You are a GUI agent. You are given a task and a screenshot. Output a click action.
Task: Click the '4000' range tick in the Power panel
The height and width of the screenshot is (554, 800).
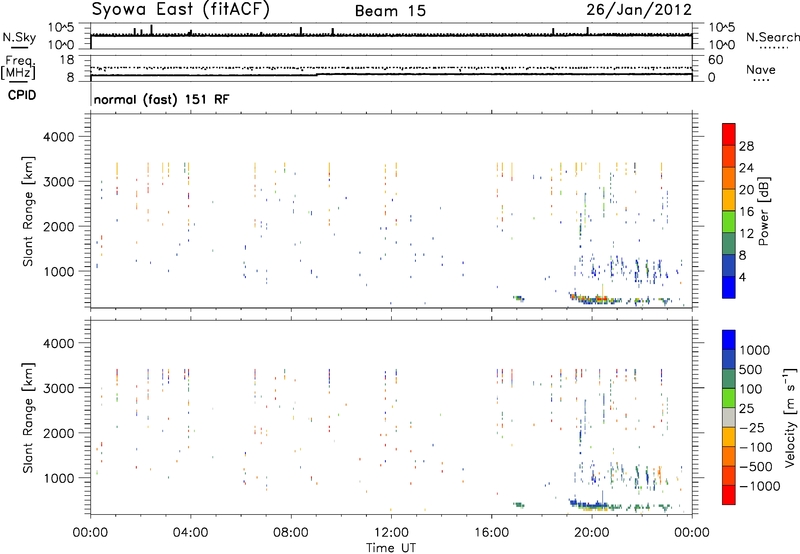(x=58, y=137)
